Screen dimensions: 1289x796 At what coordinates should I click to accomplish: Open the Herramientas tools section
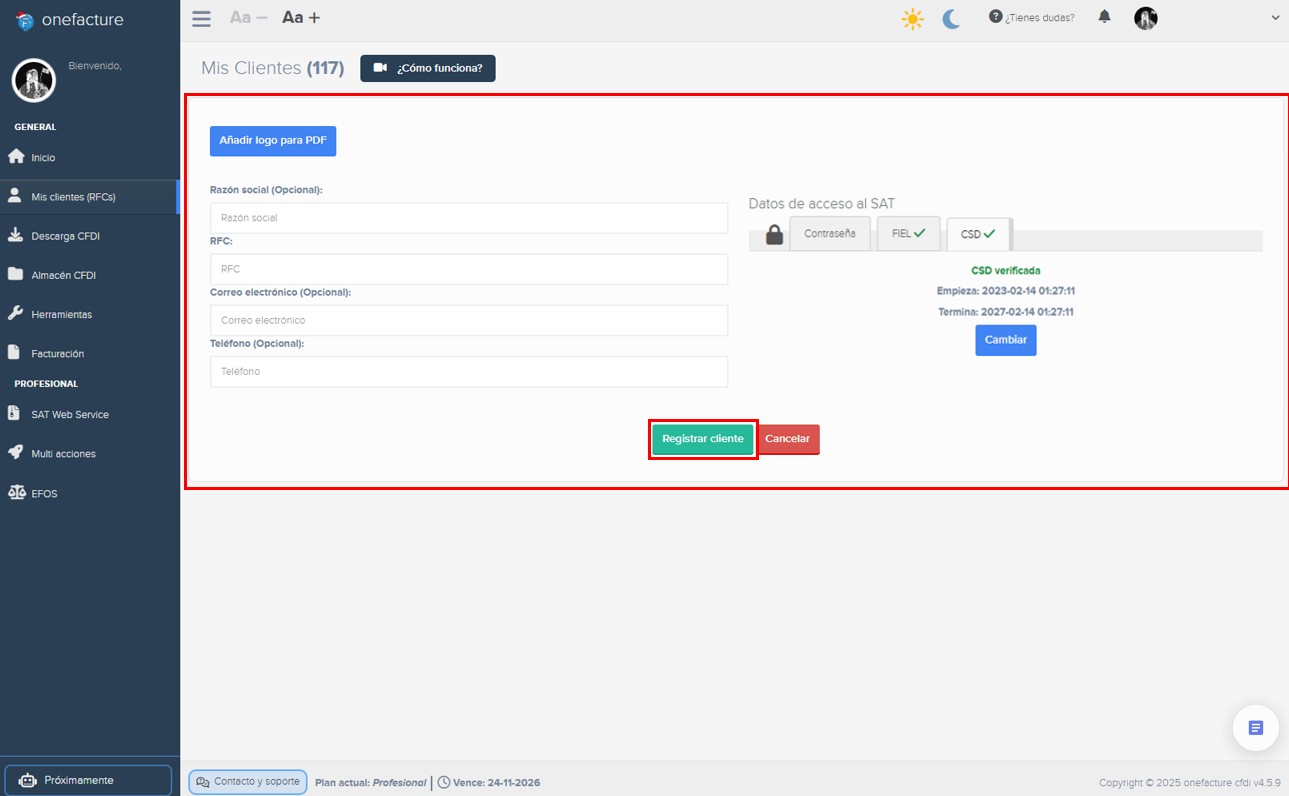(x=60, y=313)
